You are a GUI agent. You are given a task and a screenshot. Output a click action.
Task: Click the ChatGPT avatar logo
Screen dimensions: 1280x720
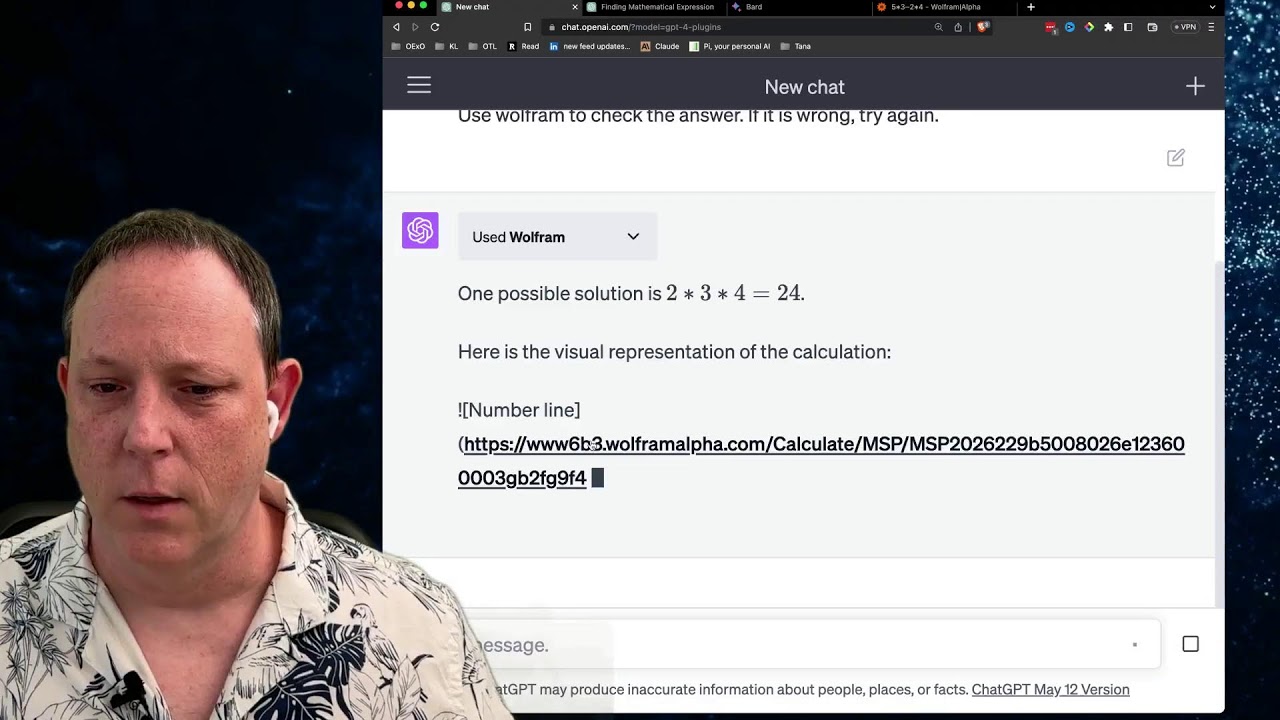(x=420, y=231)
